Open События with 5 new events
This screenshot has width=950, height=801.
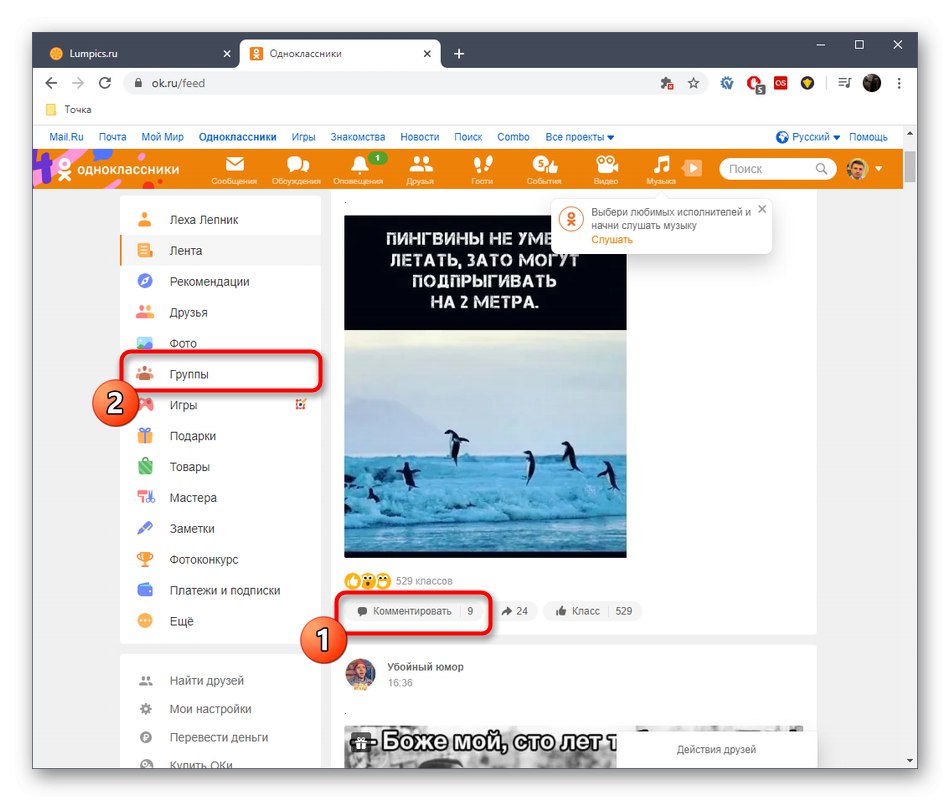(544, 168)
